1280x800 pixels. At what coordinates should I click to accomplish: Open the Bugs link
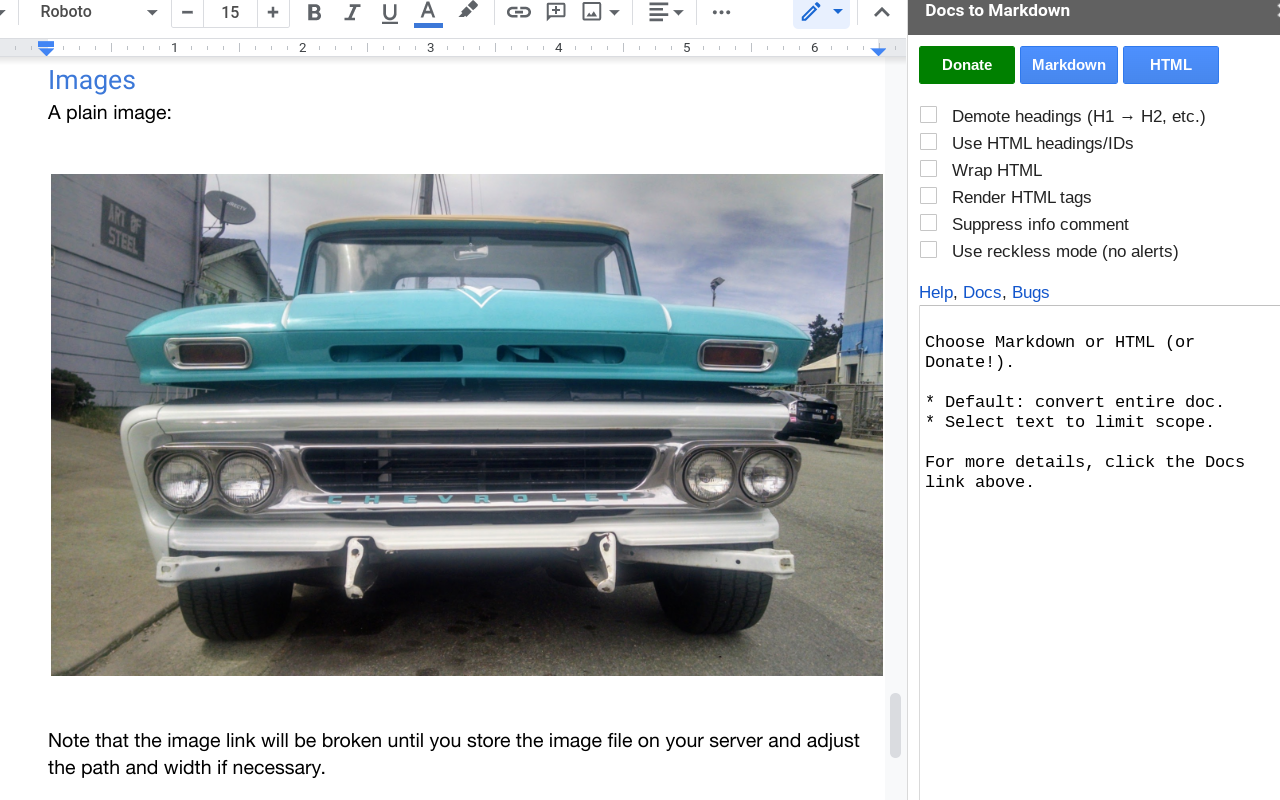tap(1030, 292)
